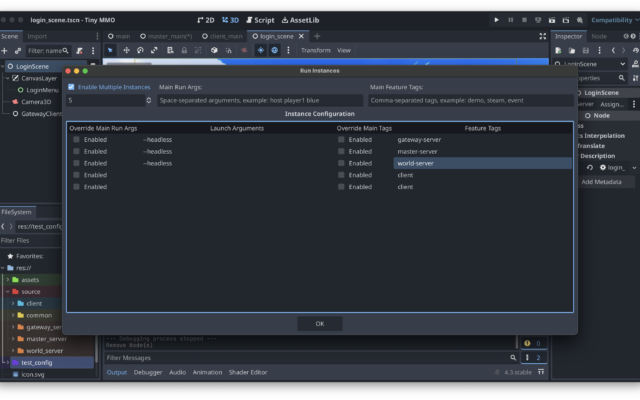Click the Inspector new resource icon

point(558,51)
